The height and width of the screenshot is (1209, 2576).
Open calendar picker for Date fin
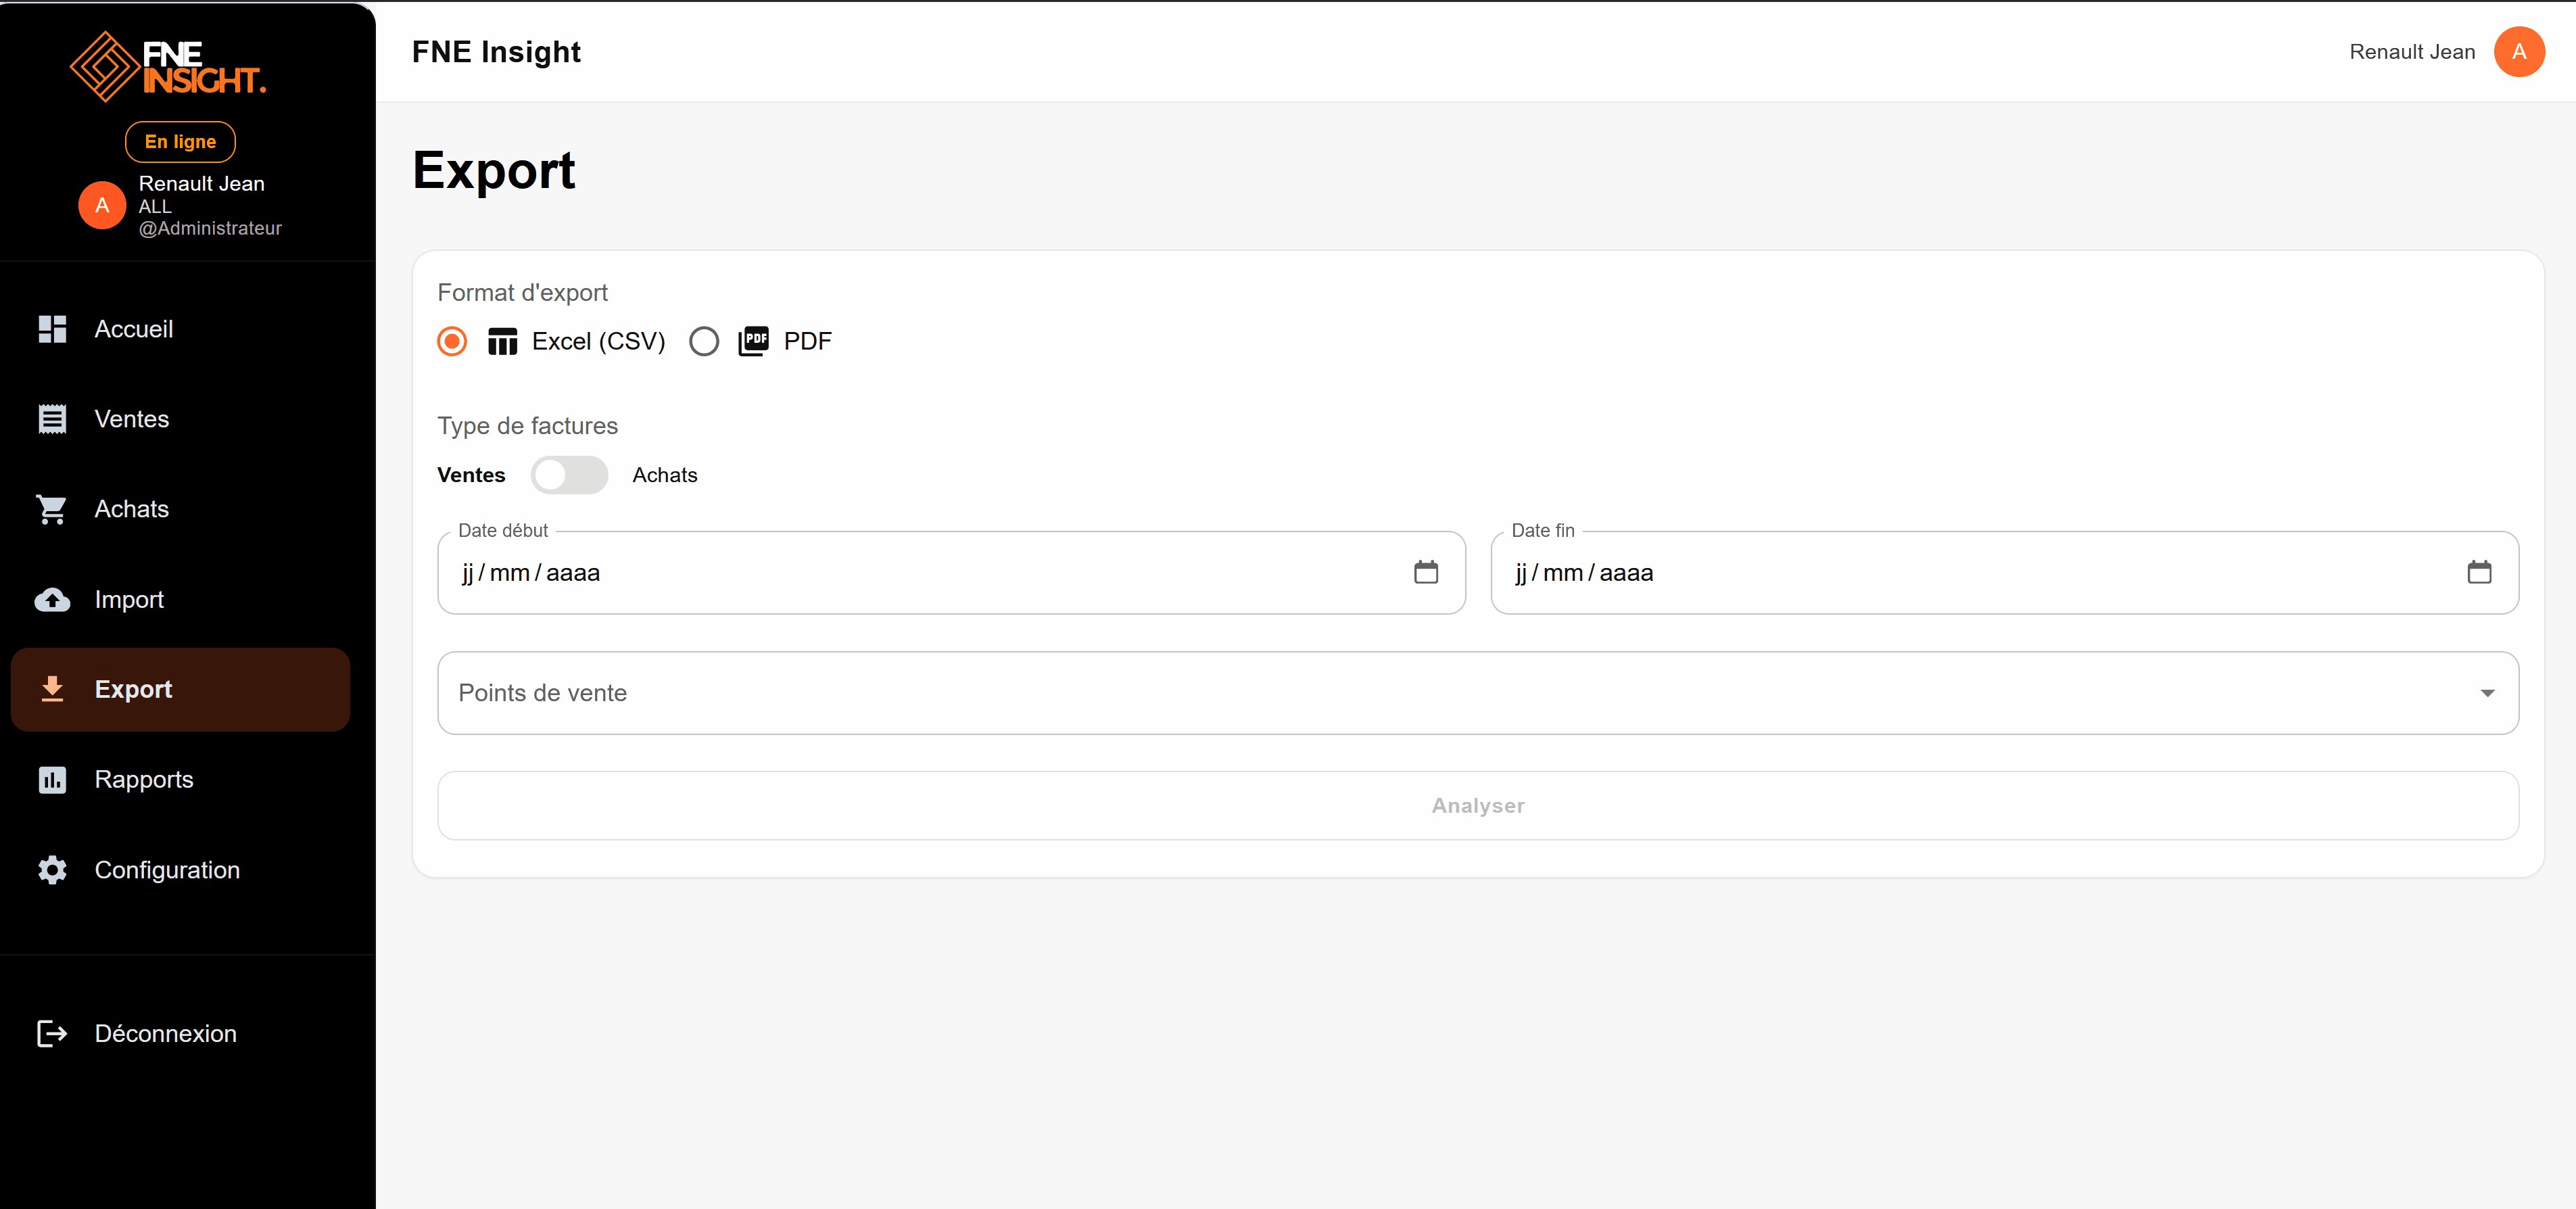pyautogui.click(x=2478, y=572)
